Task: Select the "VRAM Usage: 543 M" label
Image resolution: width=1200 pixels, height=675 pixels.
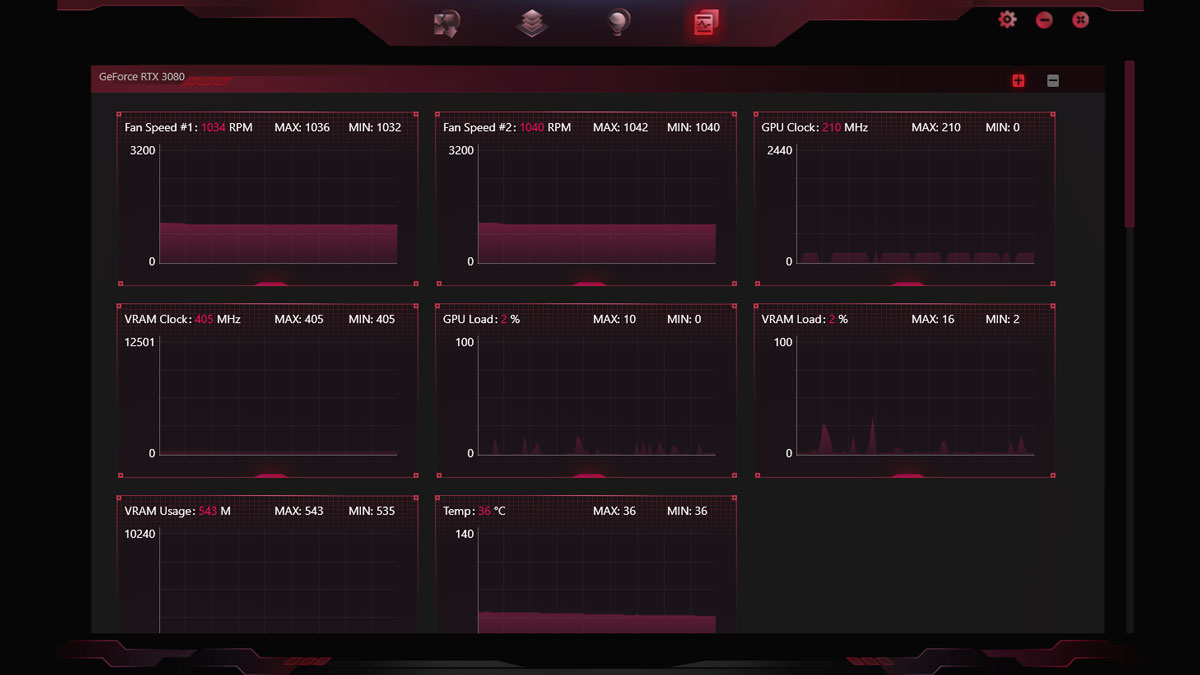Action: tap(178, 512)
